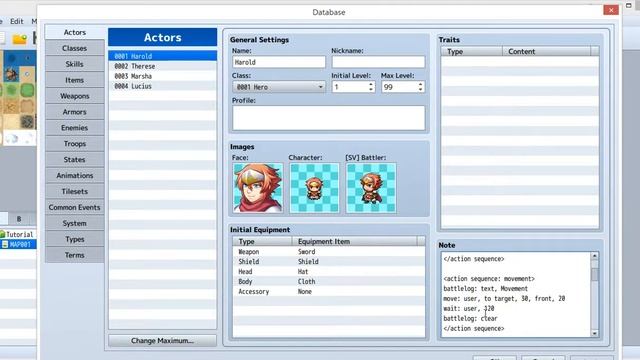This screenshot has height=360, width=640.
Task: Open the Animations tab
Action: pyautogui.click(x=75, y=176)
